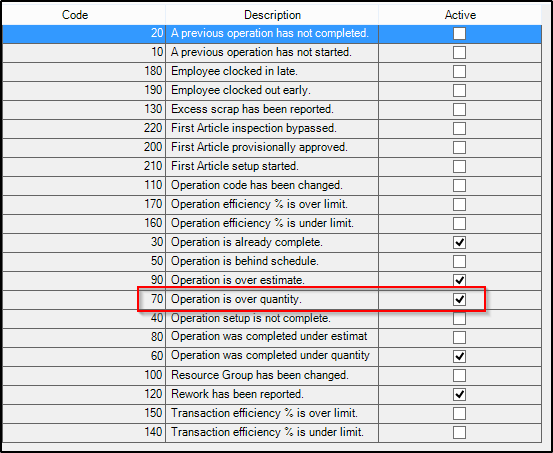The image size is (553, 453).
Task: Click 'Operation setup is not complete.' text
Action: (251, 318)
